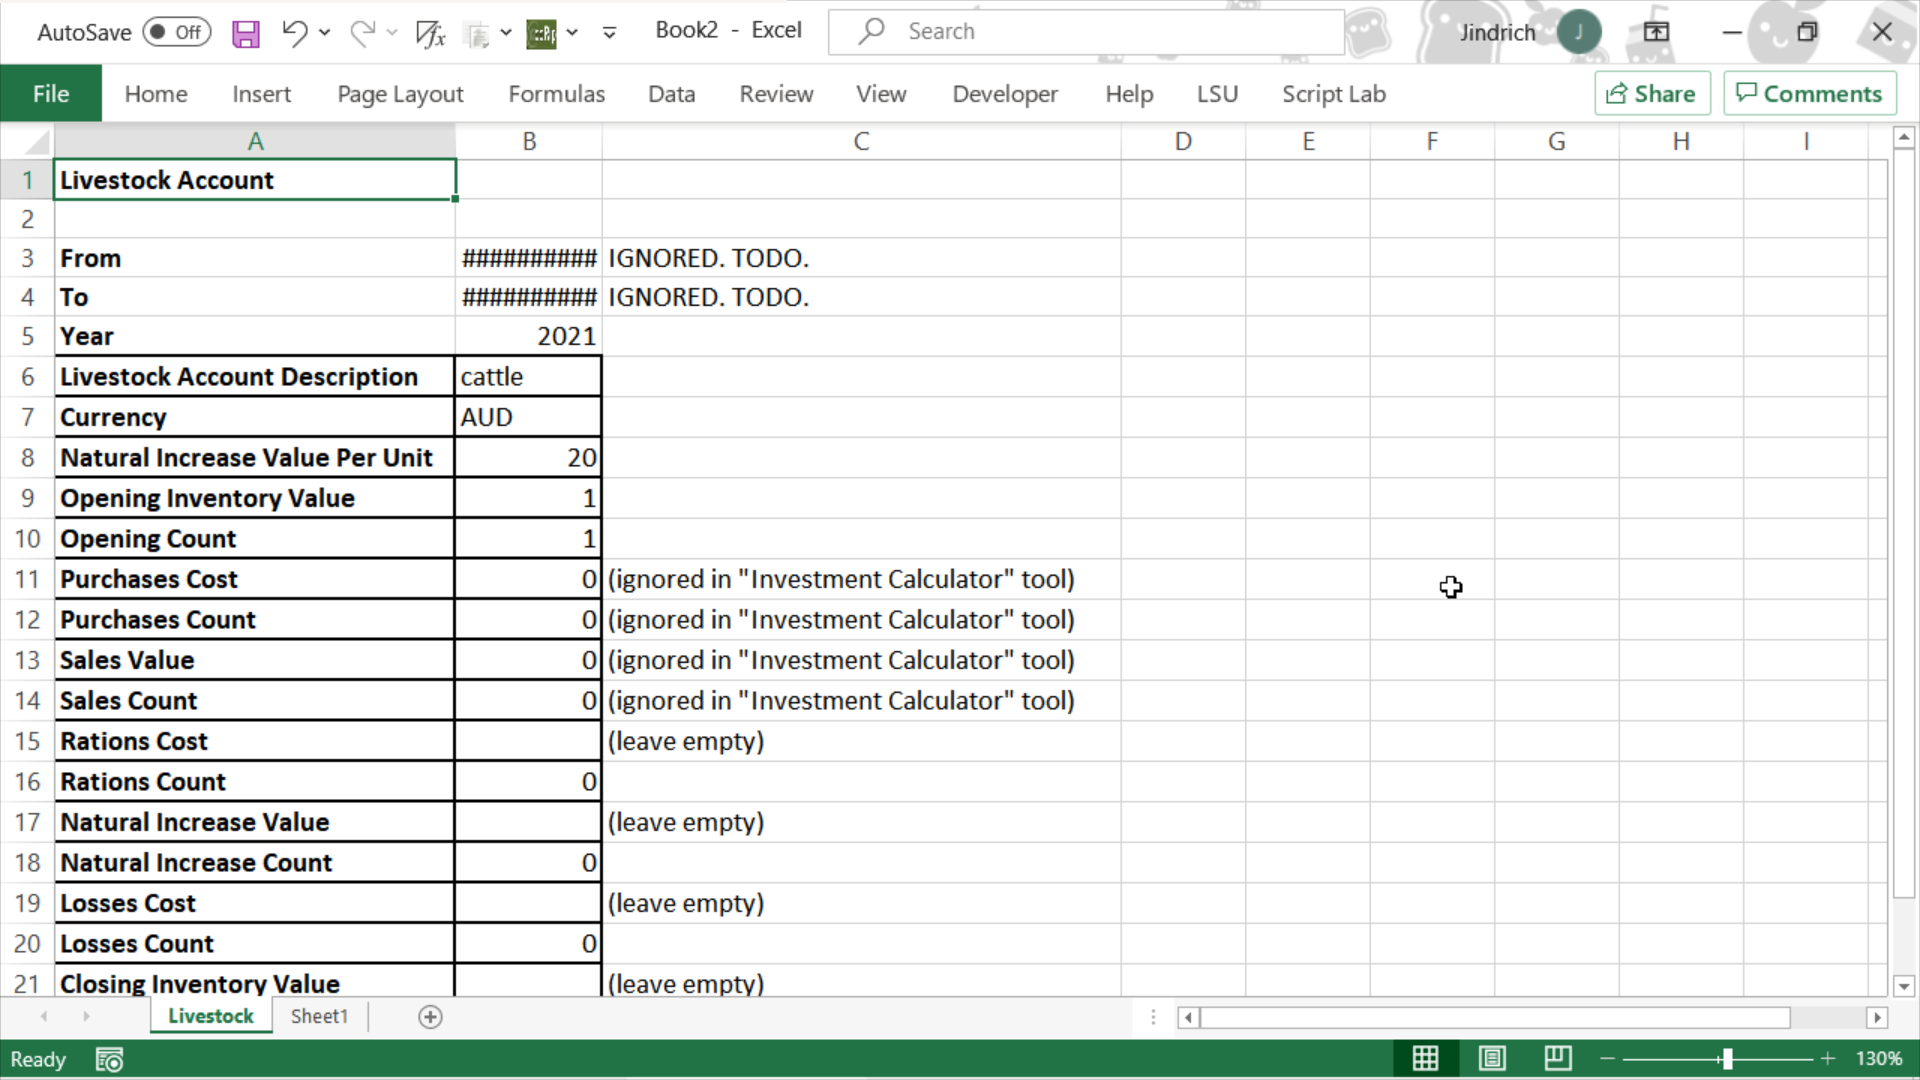Open the Formulas ribbon tab
1920x1080 pixels.
click(x=556, y=94)
